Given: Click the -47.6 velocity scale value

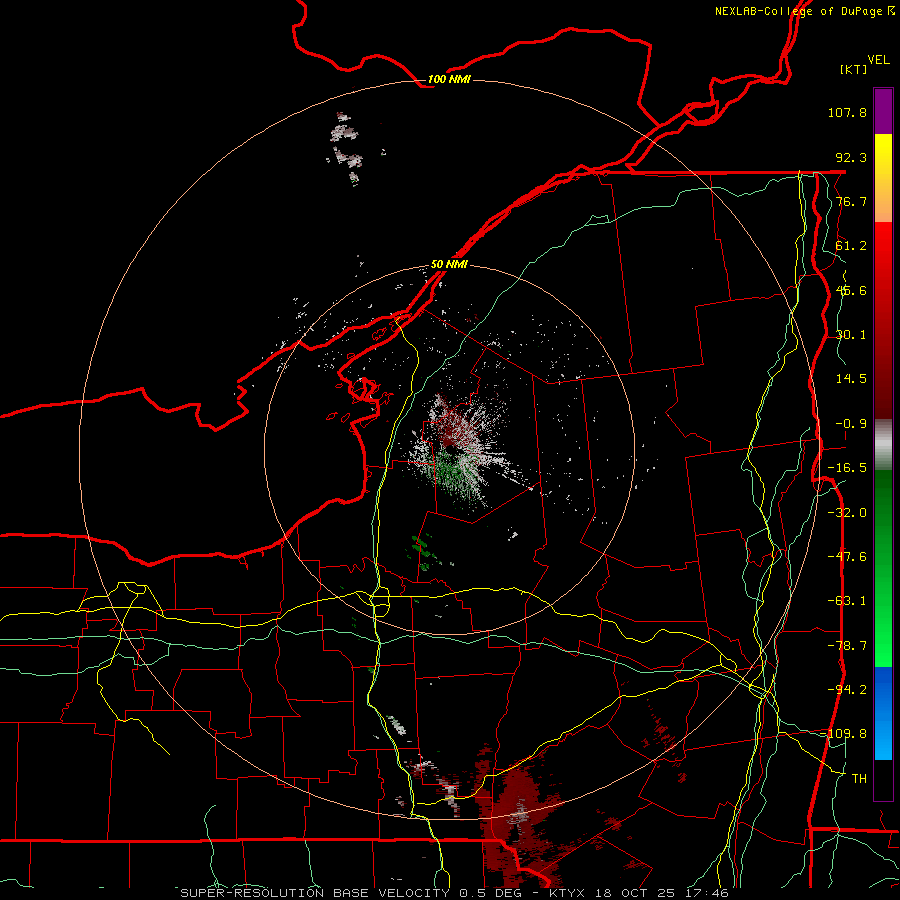Looking at the screenshot, I should click(x=847, y=557).
